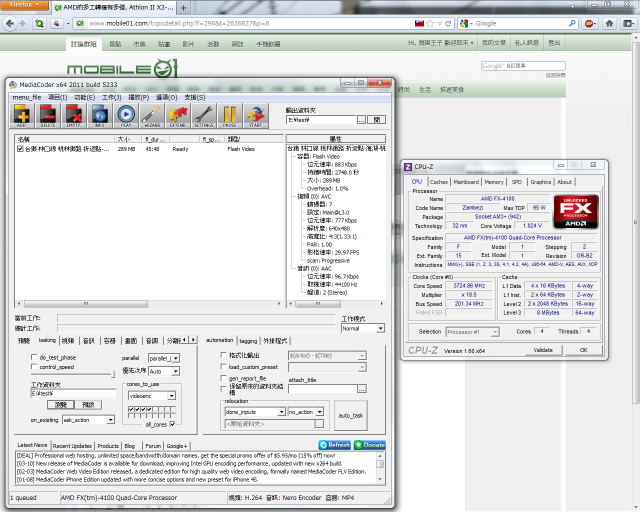Open the no_action relocation dropdown
Screen dimensions: 640x512
pyautogui.click(x=306, y=412)
